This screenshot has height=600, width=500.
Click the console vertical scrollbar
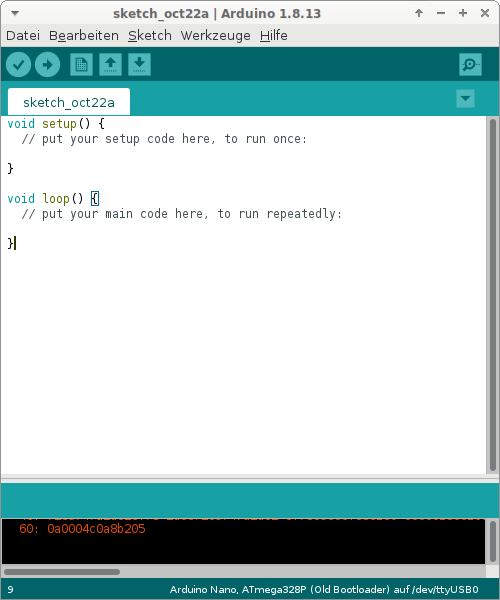pos(493,541)
